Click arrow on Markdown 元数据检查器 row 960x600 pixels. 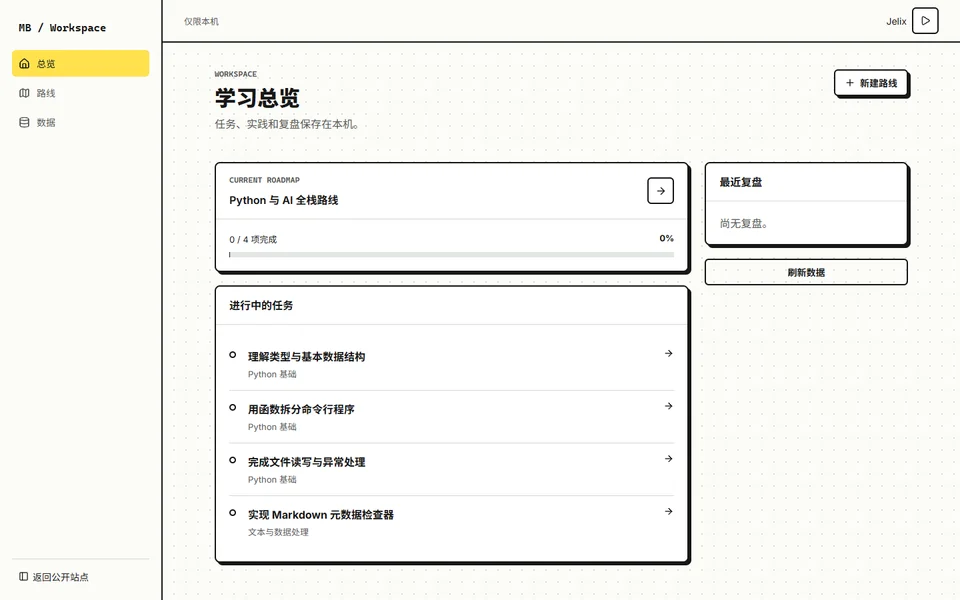669,511
